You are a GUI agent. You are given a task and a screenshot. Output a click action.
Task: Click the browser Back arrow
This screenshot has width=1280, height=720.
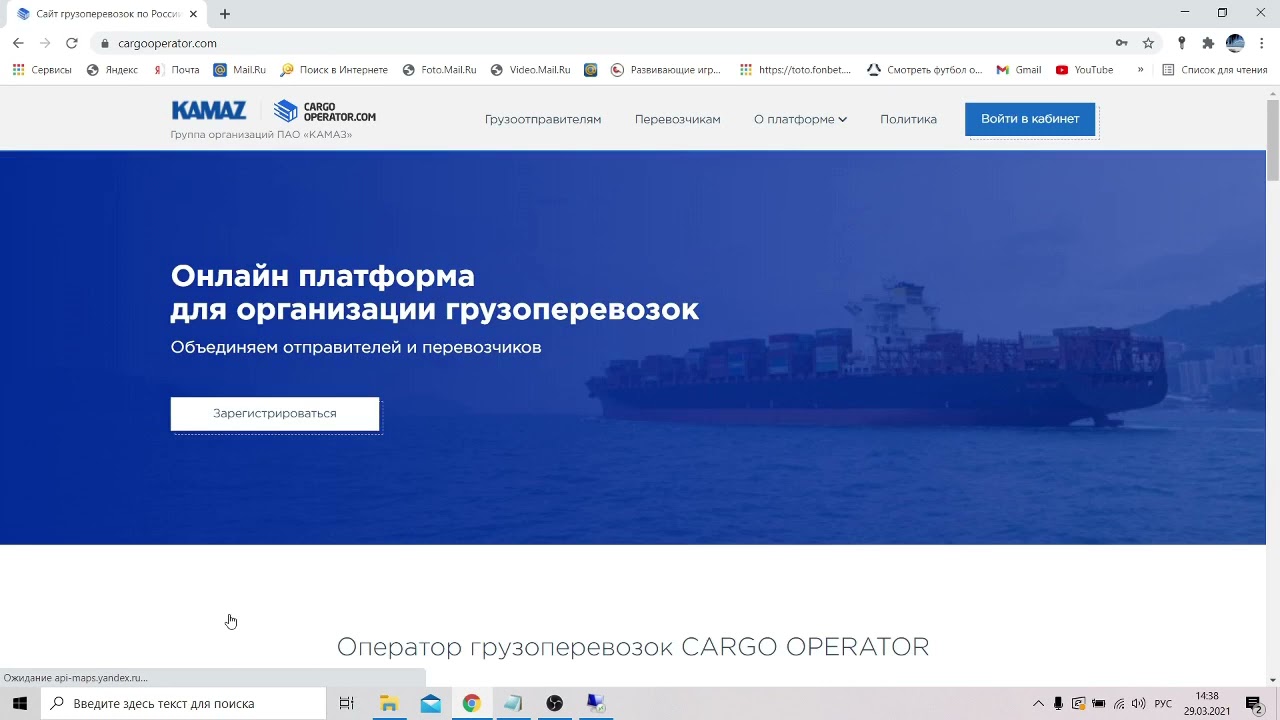(x=18, y=43)
